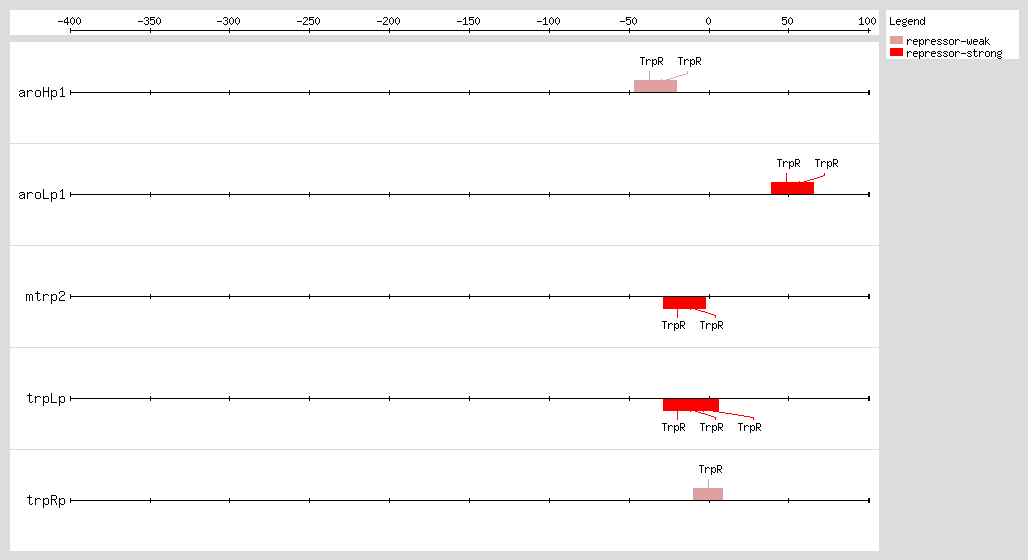Click the -200 position on the ruler
The width and height of the screenshot is (1028, 560).
389,22
